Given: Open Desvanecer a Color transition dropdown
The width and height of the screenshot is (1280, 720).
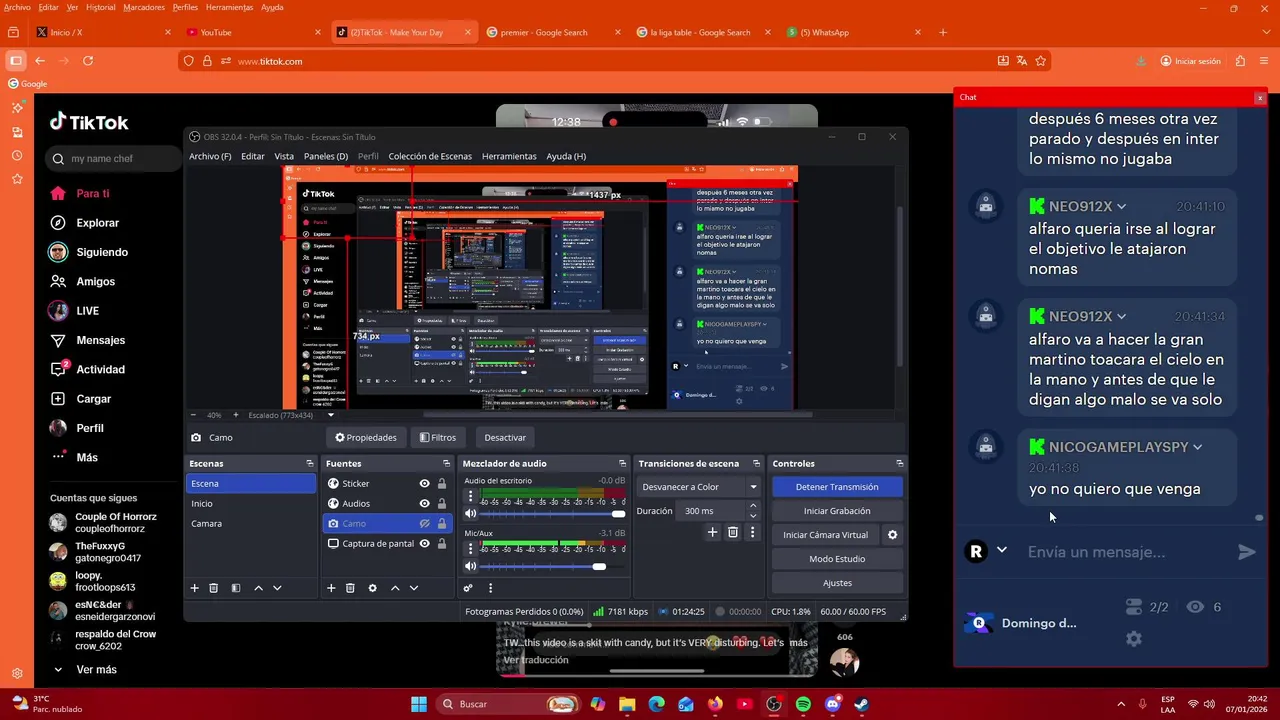Looking at the screenshot, I should click(699, 487).
